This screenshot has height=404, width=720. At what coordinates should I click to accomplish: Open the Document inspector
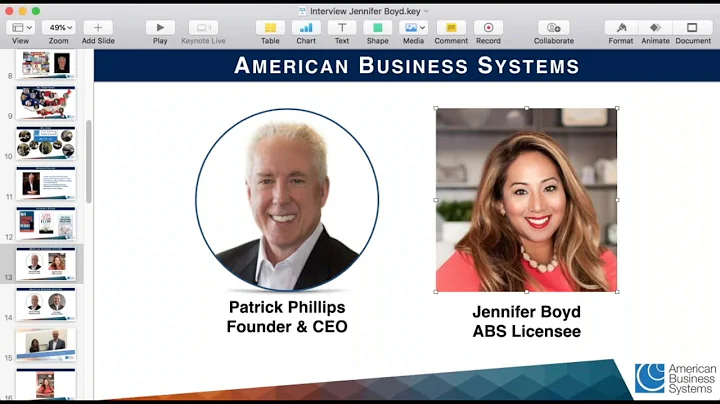tap(692, 28)
